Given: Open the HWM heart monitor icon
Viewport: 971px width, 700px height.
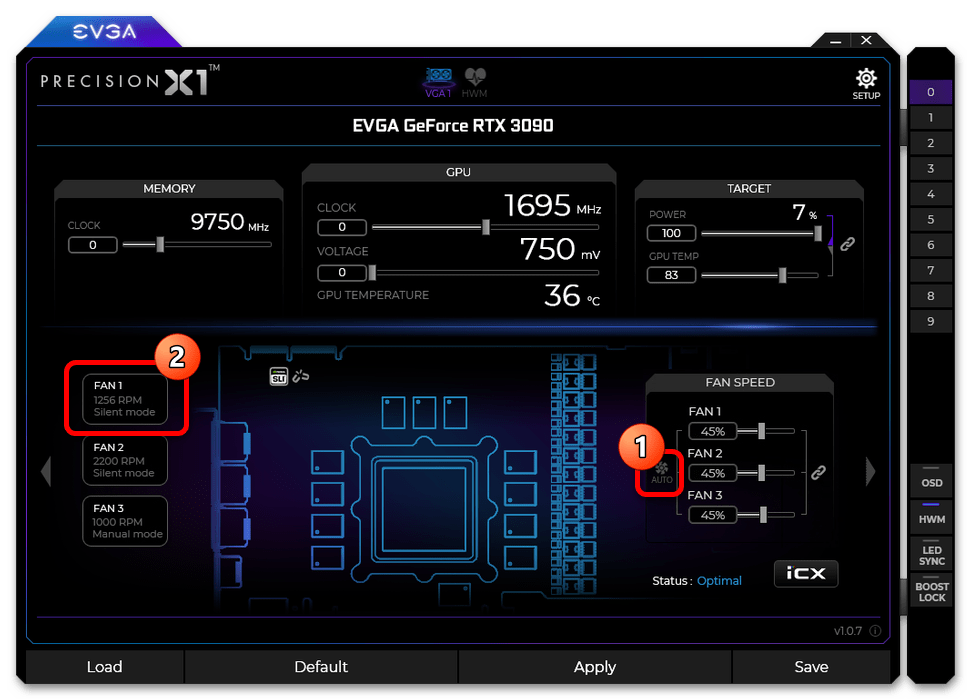Looking at the screenshot, I should (x=473, y=81).
